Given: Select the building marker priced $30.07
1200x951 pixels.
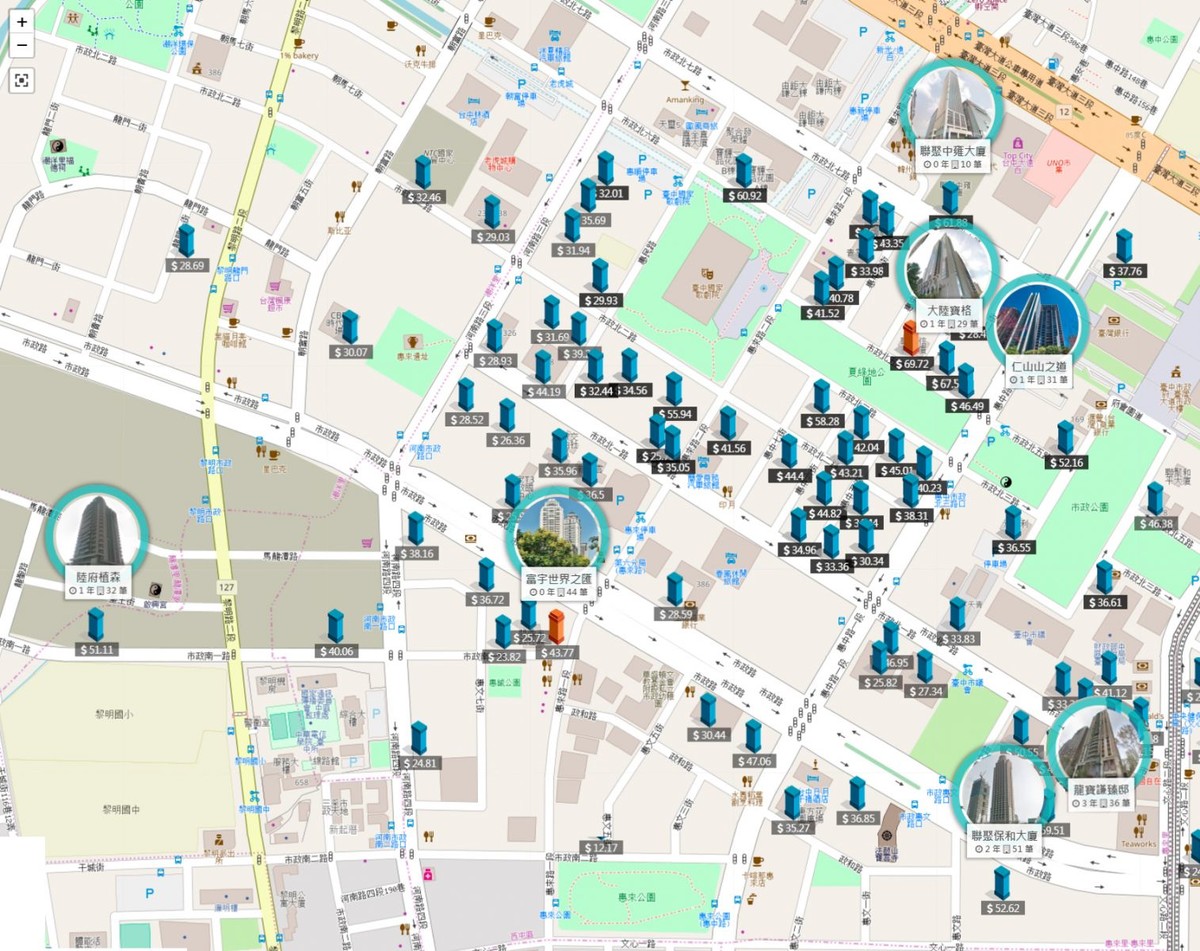Looking at the screenshot, I should pyautogui.click(x=351, y=334).
